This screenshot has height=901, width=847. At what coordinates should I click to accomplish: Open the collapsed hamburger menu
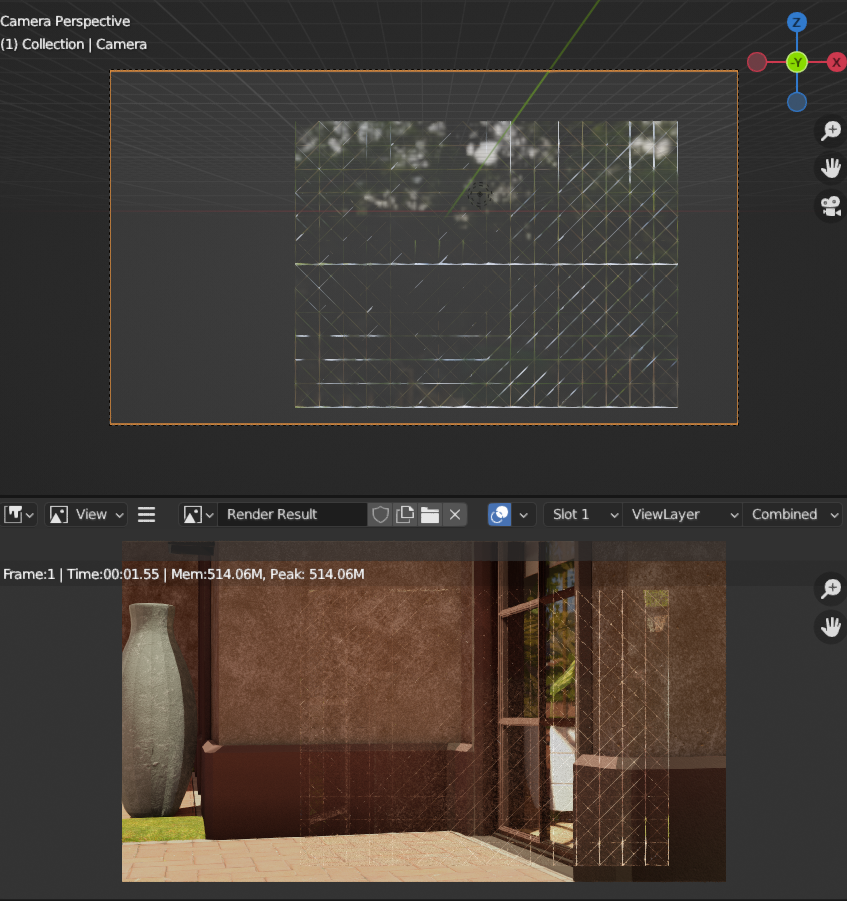tap(147, 514)
